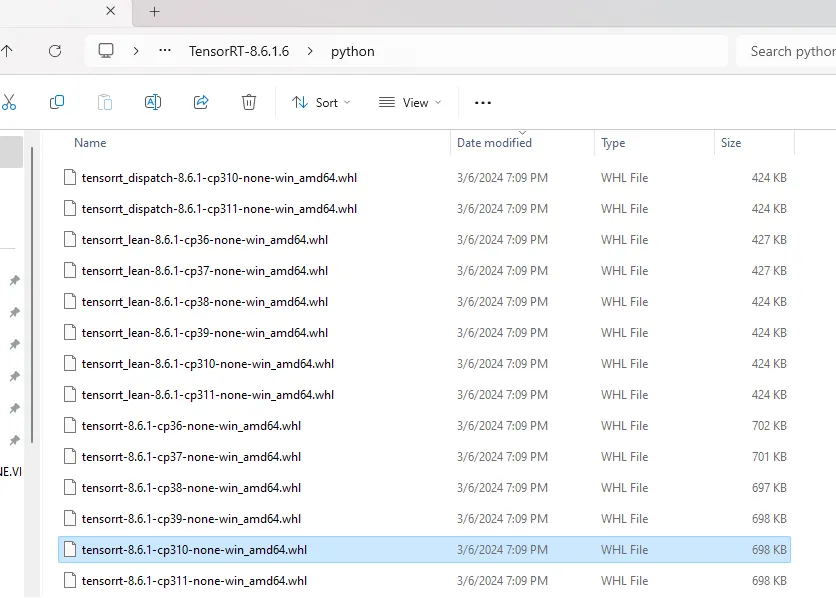
Task: Click file icon of tensorrt-8.6.1-cp39 wheel
Action: [x=70, y=518]
